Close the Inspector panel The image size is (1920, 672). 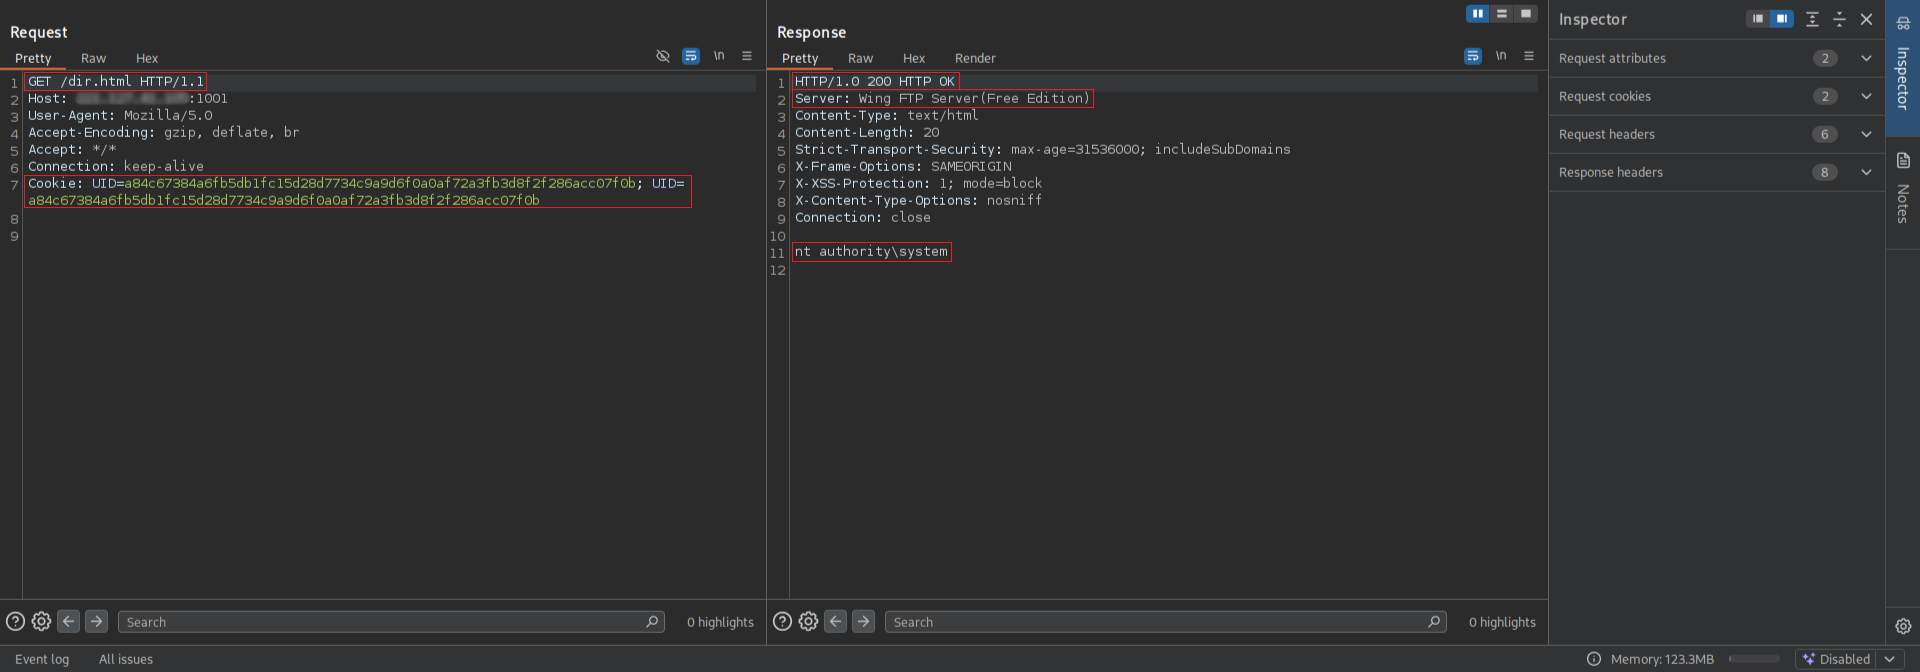(x=1866, y=19)
